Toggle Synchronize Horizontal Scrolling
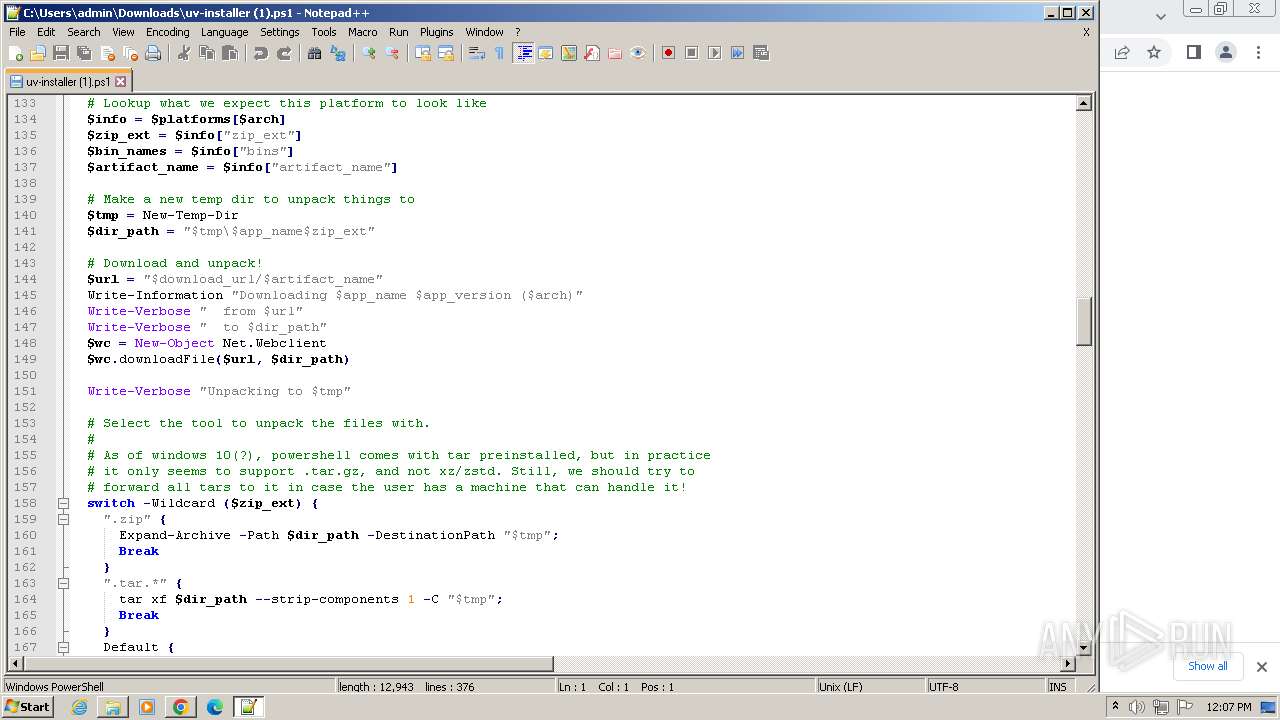Screen dimensions: 1280x720 (x=446, y=53)
